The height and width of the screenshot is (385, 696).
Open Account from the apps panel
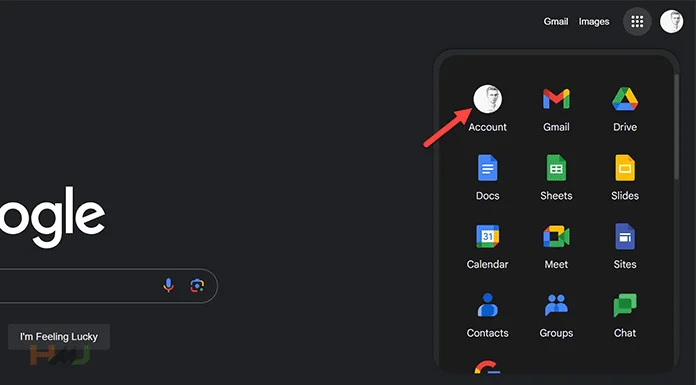(487, 108)
